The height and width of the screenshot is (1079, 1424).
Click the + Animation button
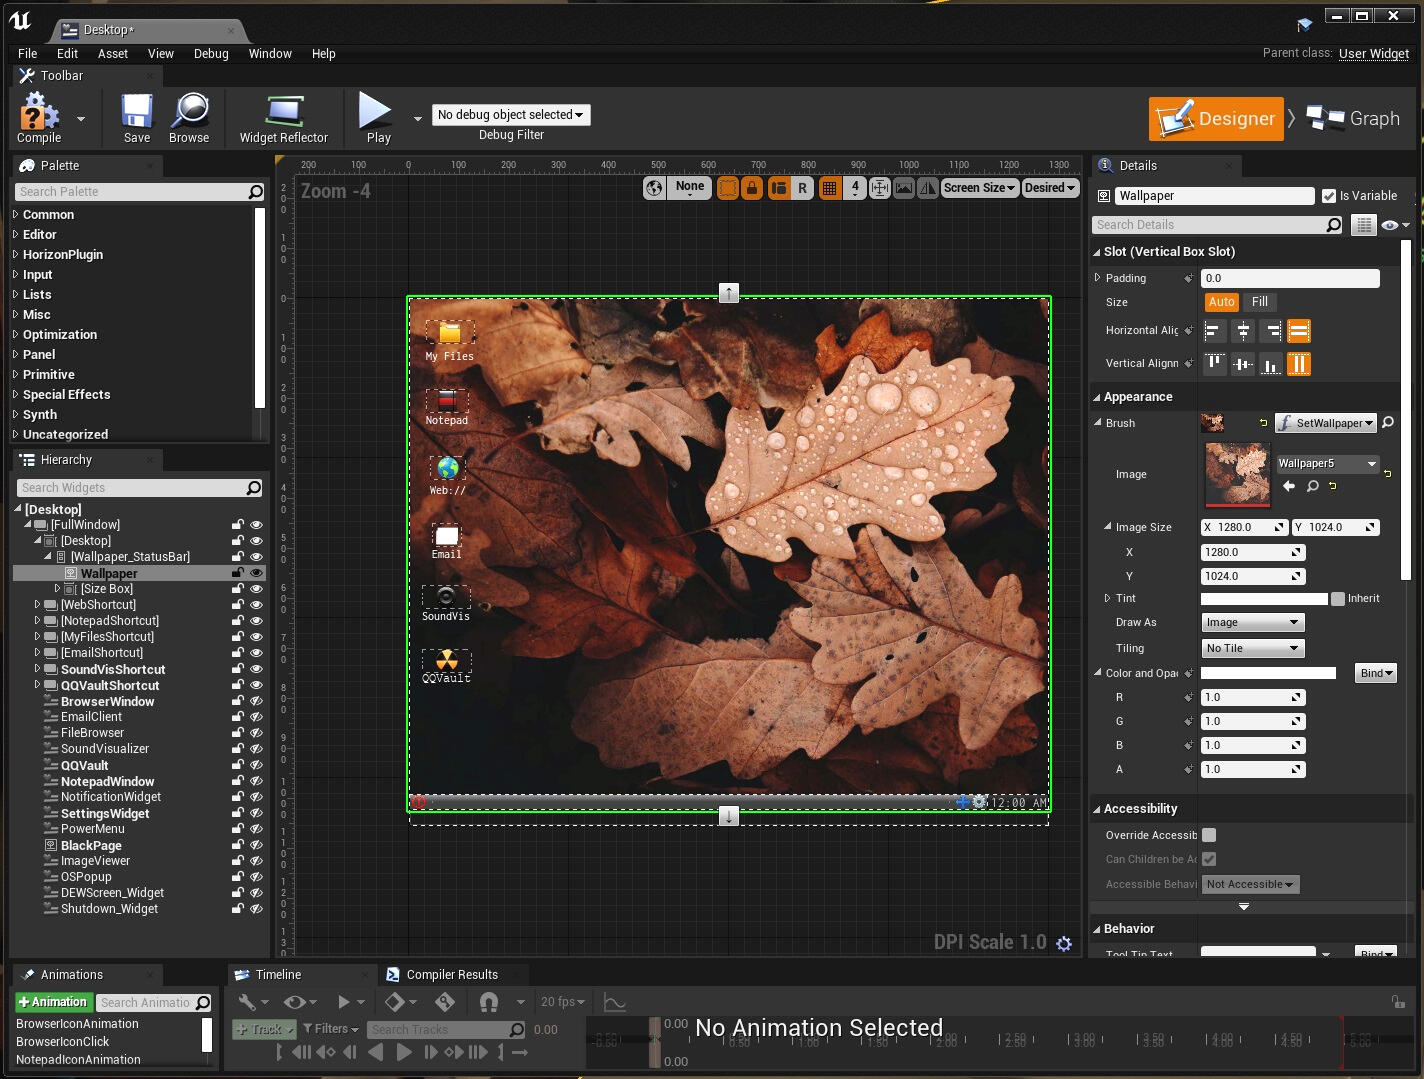(x=53, y=1002)
